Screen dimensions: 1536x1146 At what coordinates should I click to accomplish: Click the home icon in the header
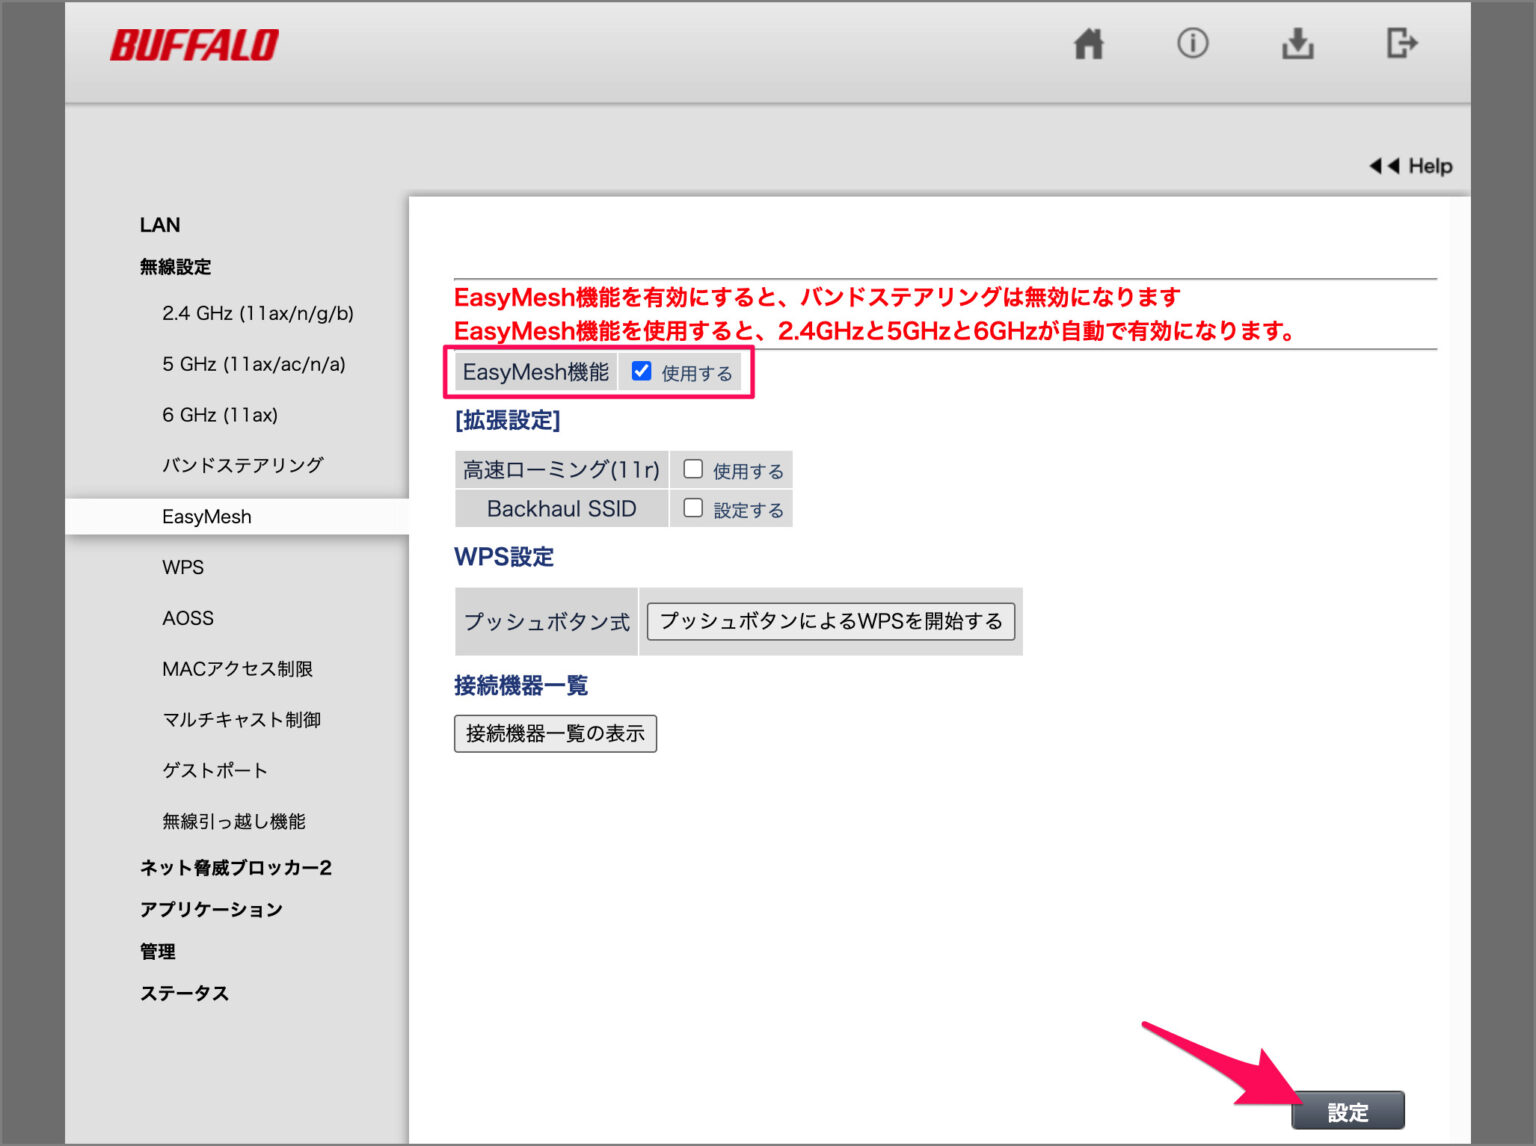(1089, 44)
